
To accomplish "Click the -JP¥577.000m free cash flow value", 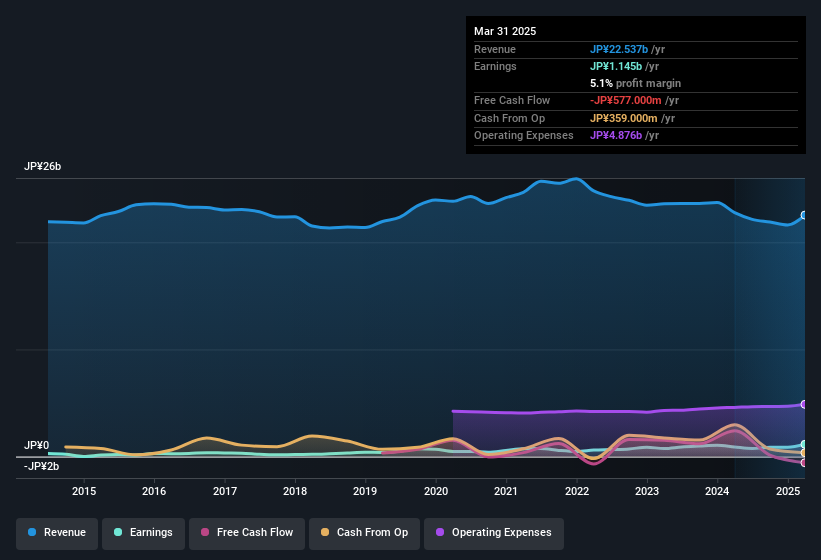I will (626, 100).
